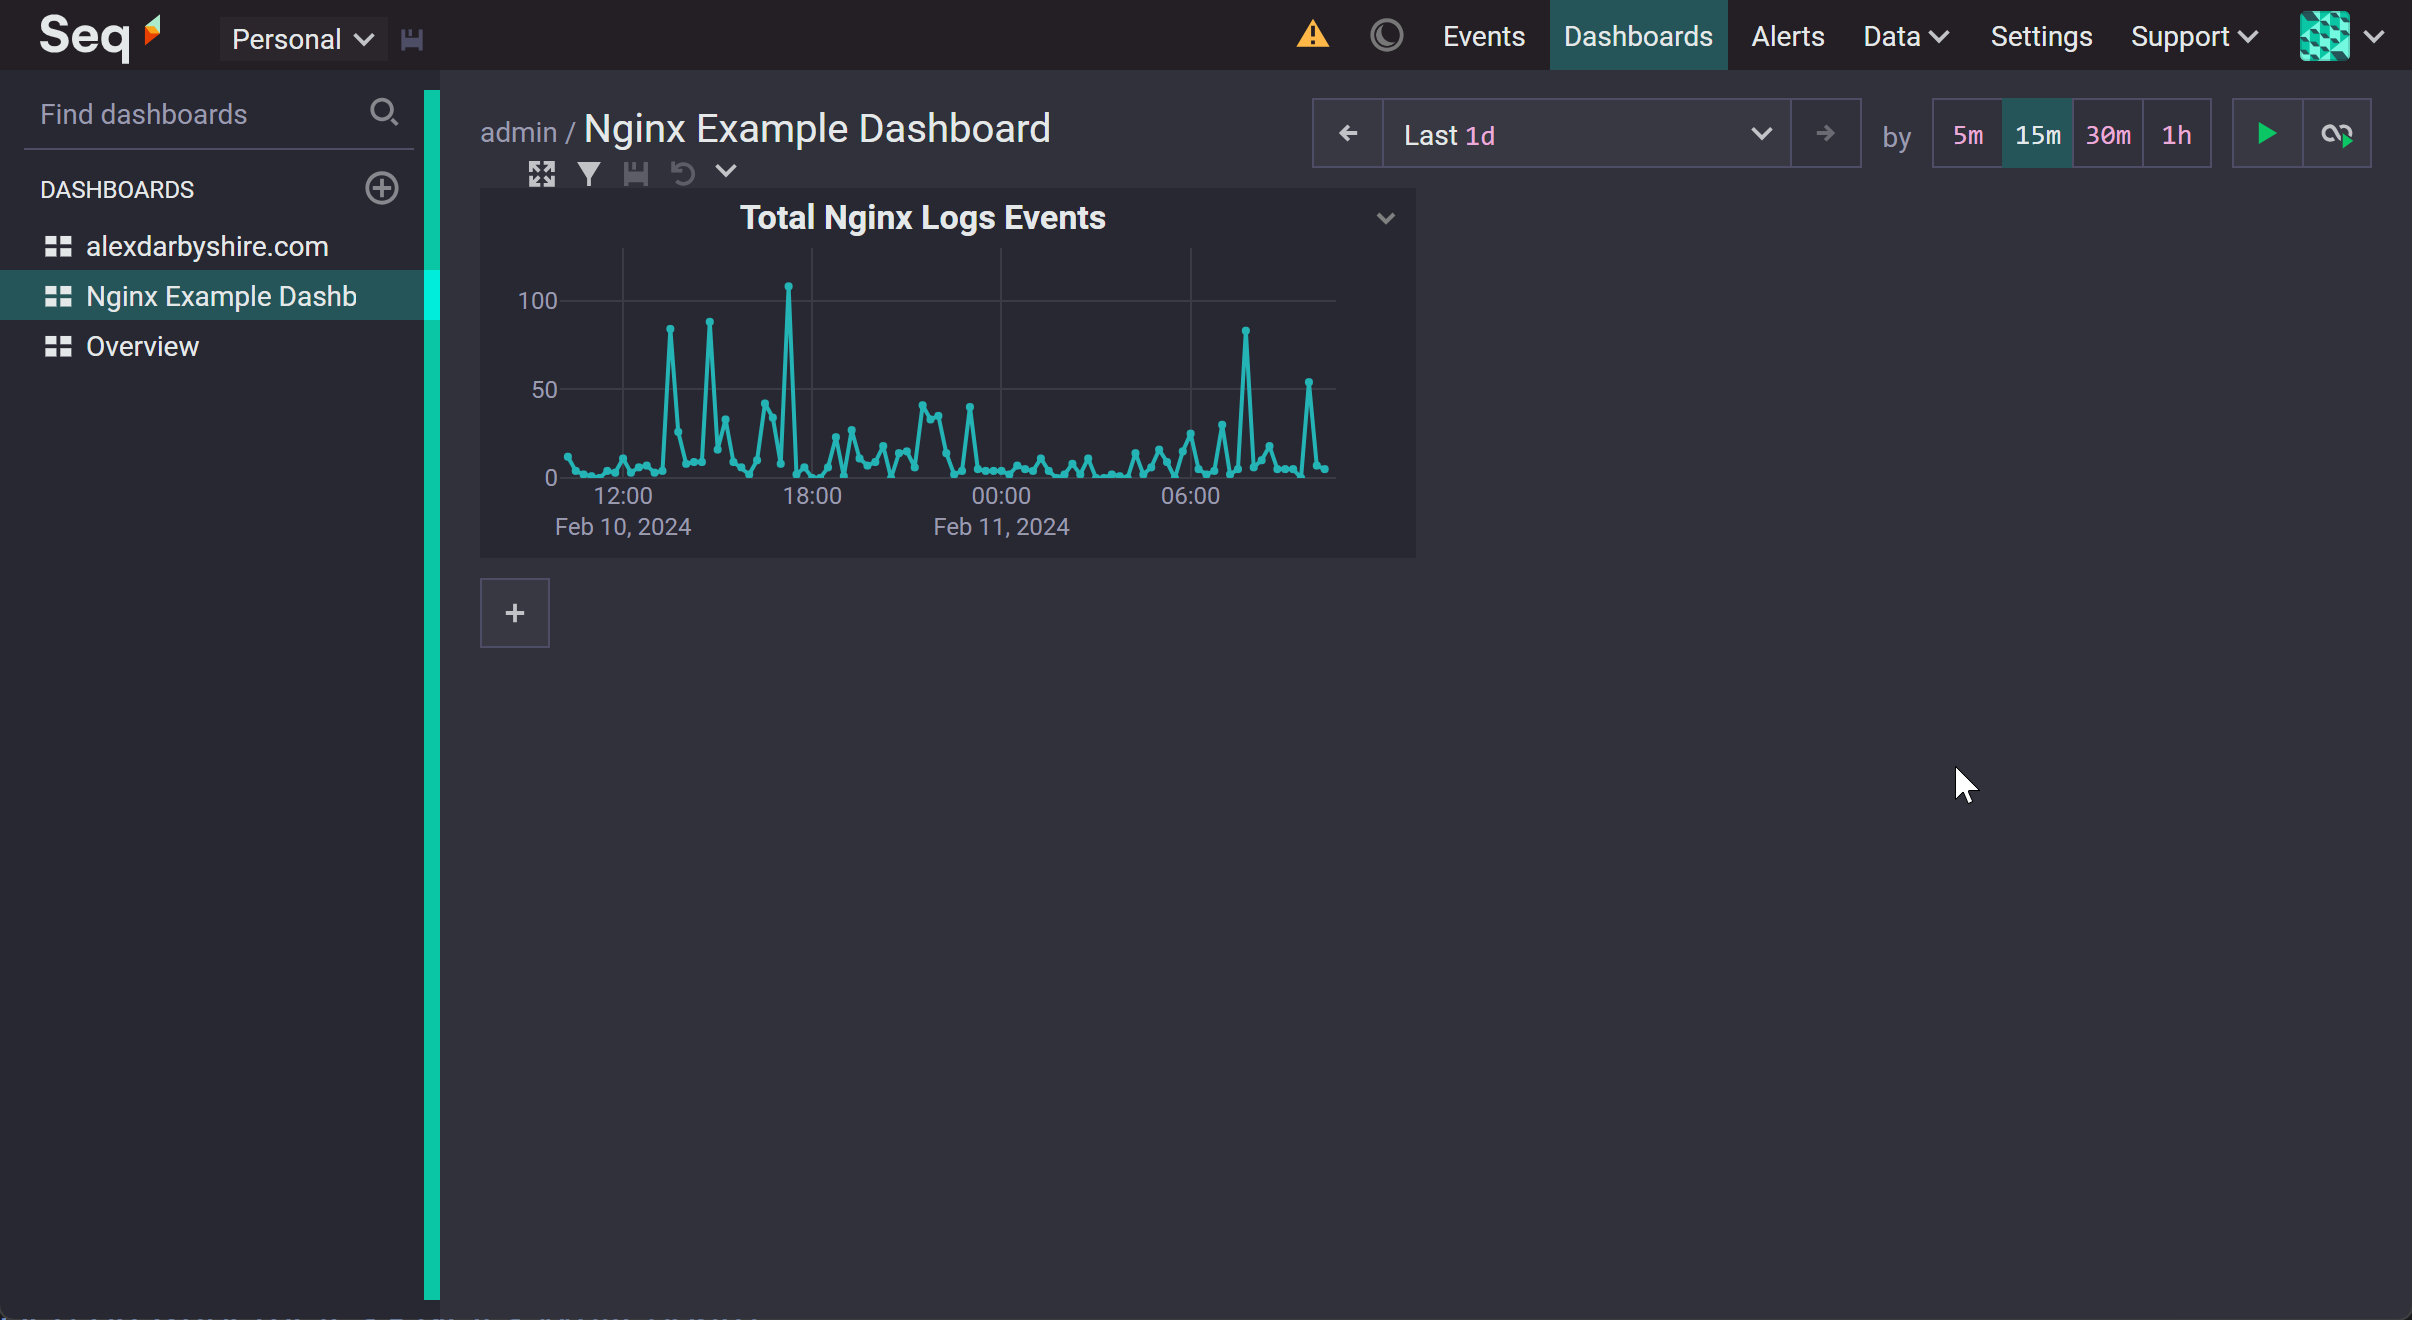
Task: Select the 30m grouping interval
Action: coord(2108,134)
